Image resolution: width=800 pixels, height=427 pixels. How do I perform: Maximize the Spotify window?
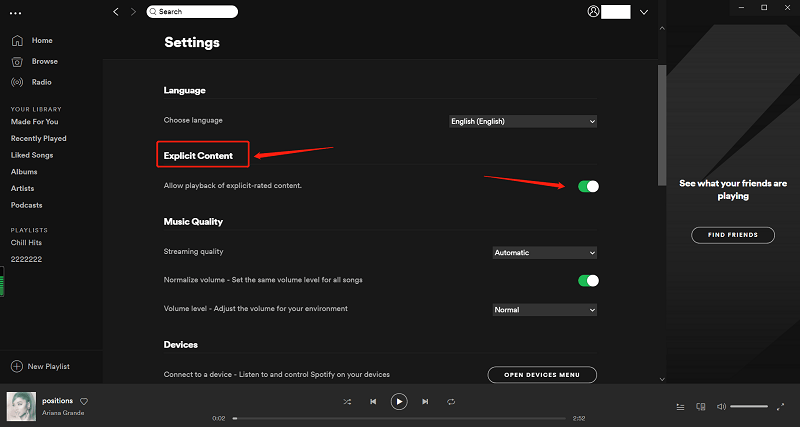pos(764,7)
